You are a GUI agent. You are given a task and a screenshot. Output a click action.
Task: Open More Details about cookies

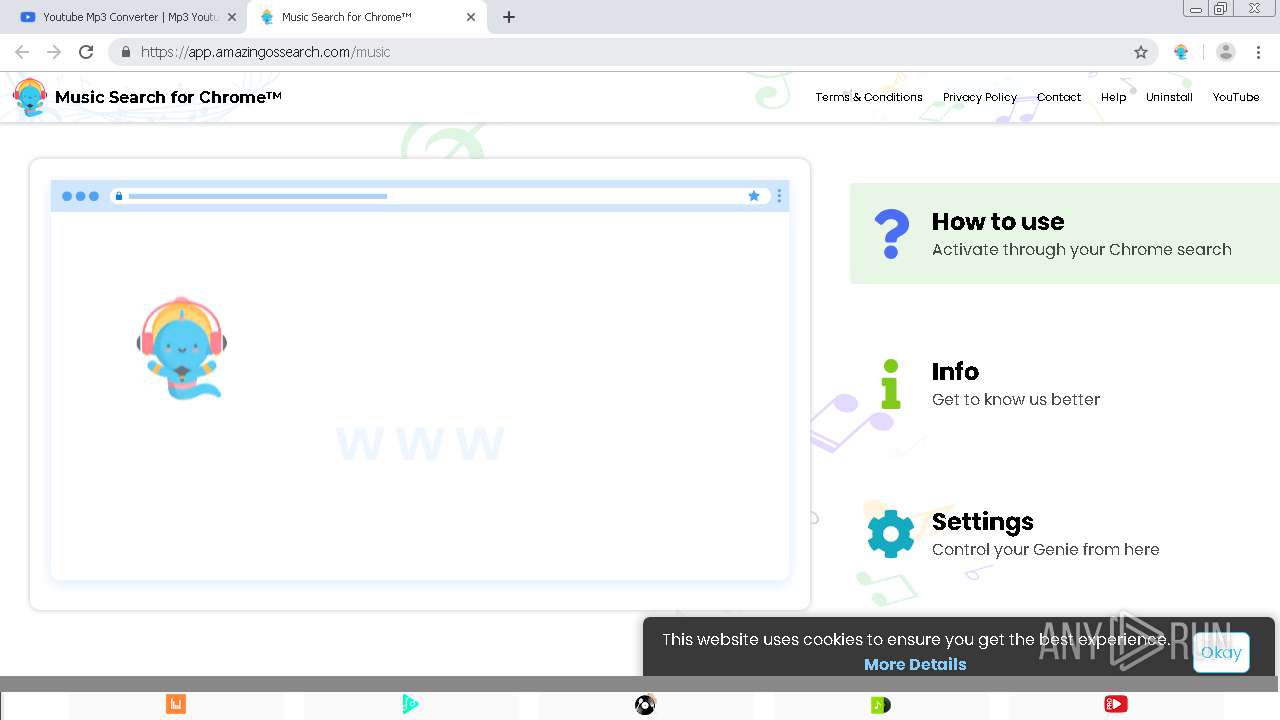click(x=915, y=664)
